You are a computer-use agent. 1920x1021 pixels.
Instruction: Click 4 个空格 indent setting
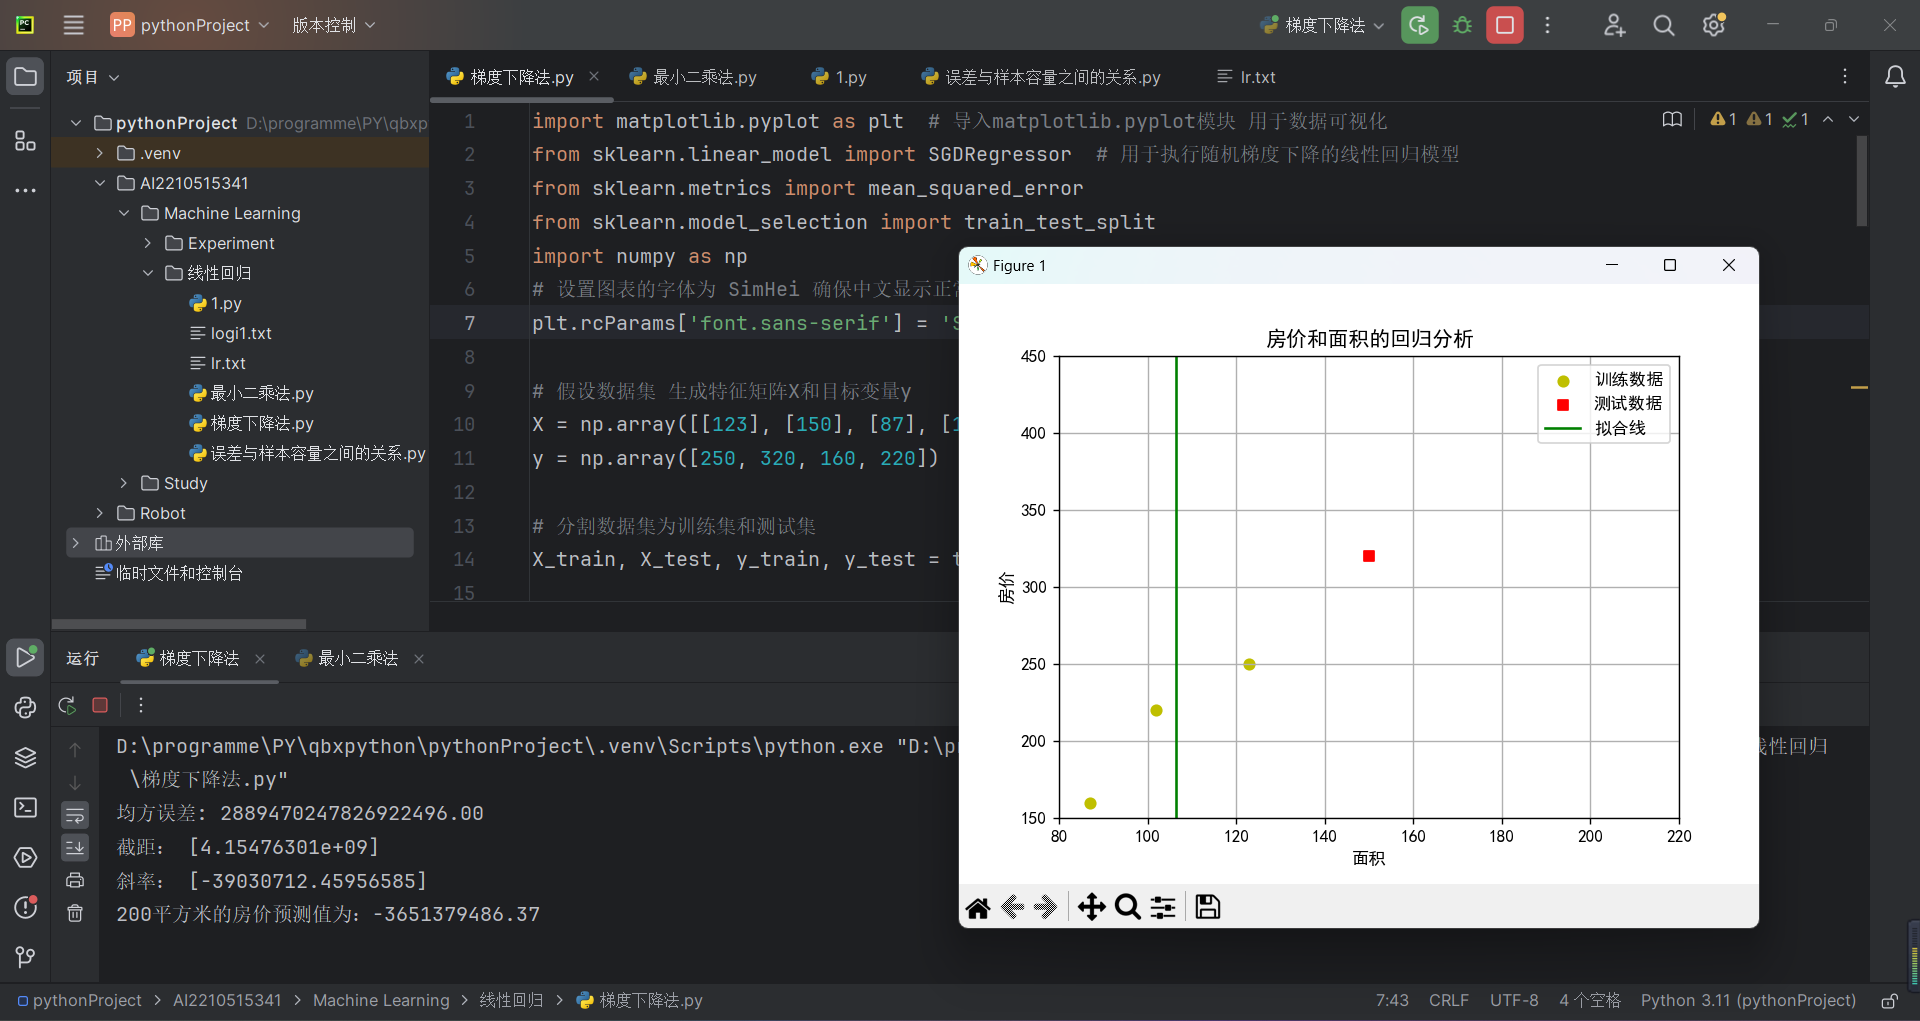pyautogui.click(x=1590, y=1001)
